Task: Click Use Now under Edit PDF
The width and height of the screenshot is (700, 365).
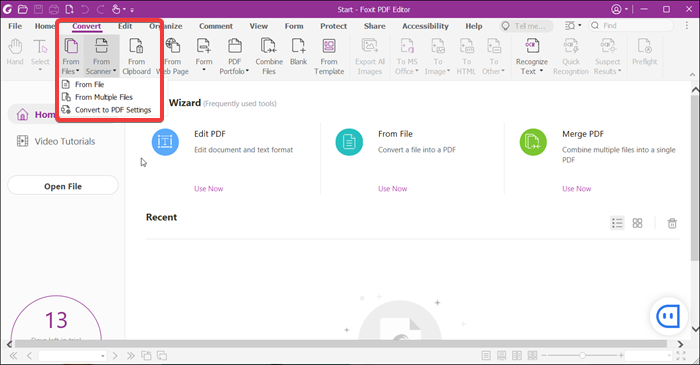Action: tap(208, 189)
